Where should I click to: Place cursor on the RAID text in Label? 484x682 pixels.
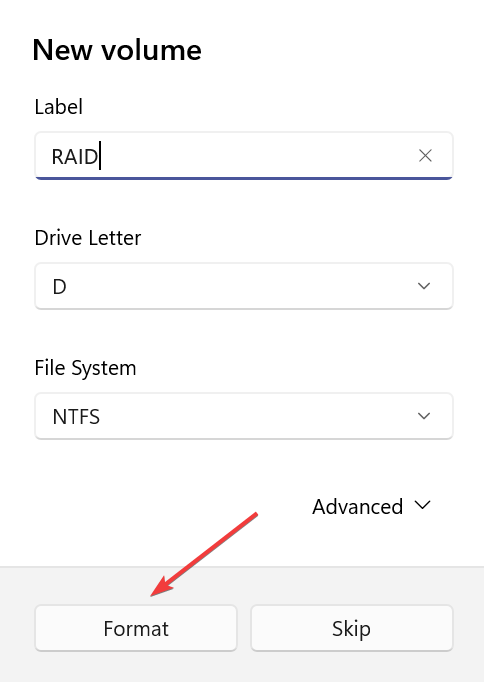click(x=75, y=157)
